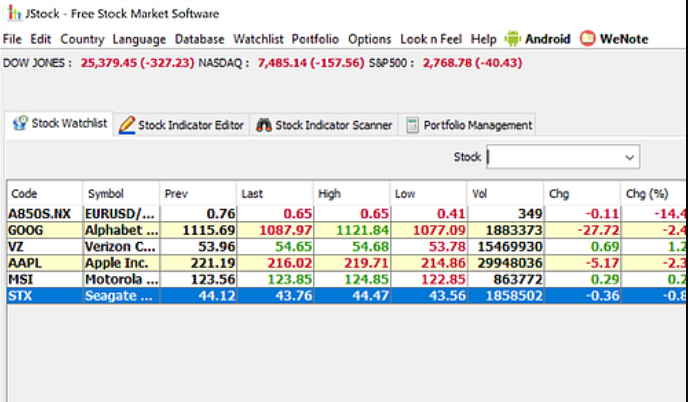The image size is (688, 402).
Task: Click the Apple Inc. symbol cell
Action: 121,263
